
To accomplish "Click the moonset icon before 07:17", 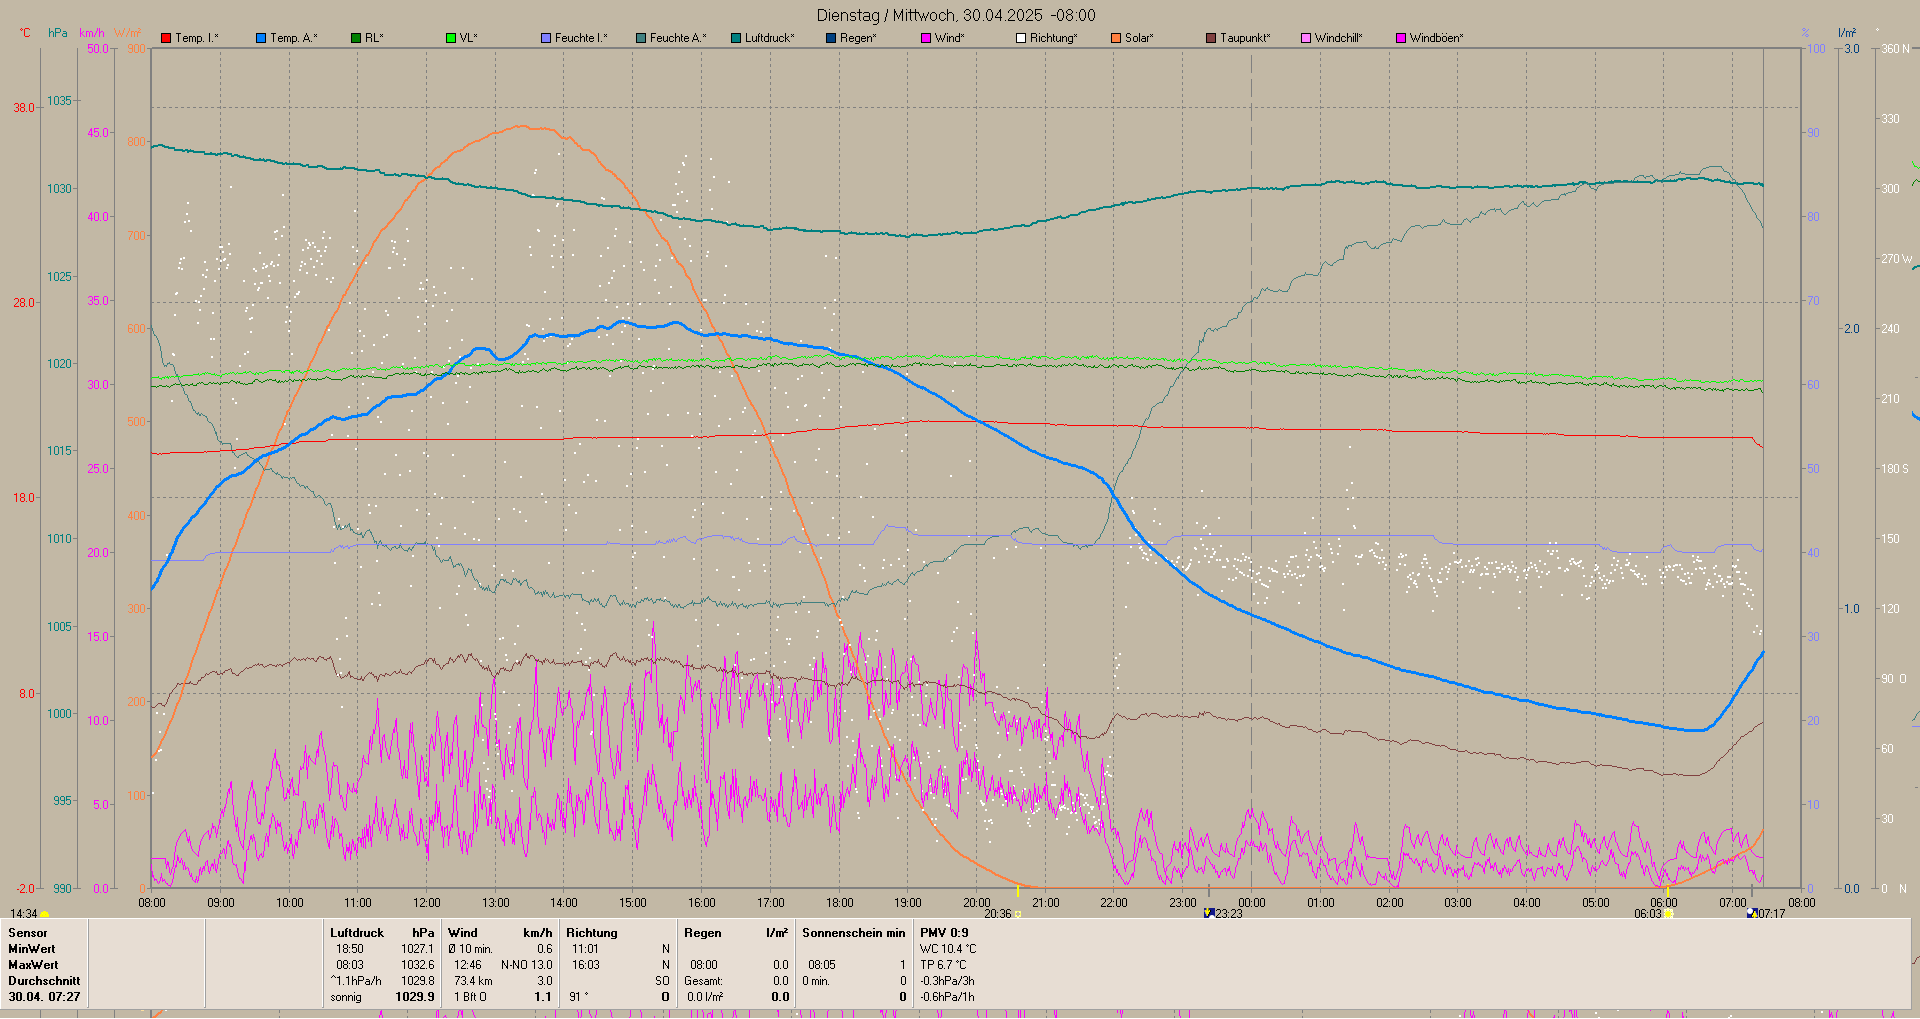I will [1752, 913].
